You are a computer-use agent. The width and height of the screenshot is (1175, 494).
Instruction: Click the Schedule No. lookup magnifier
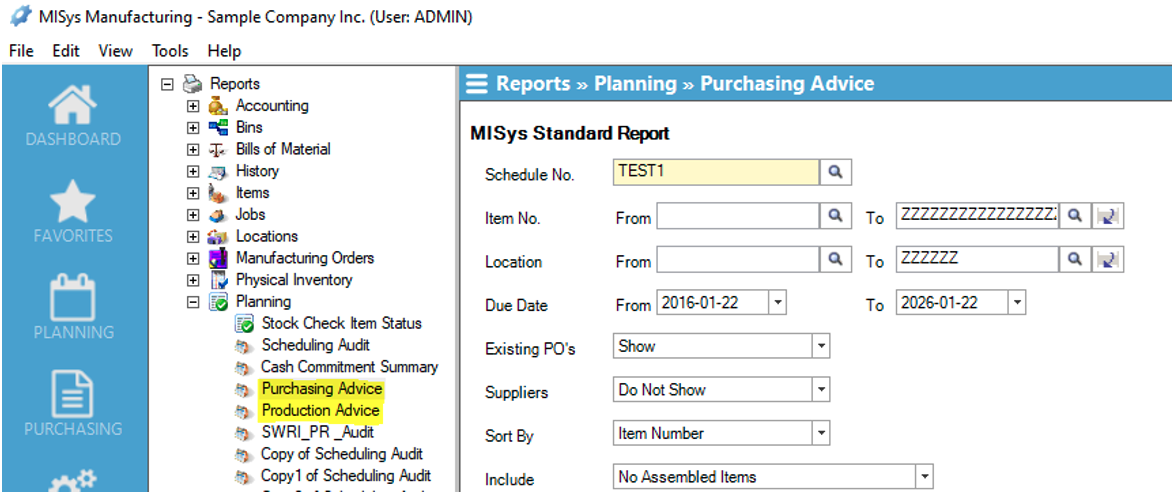tap(836, 173)
